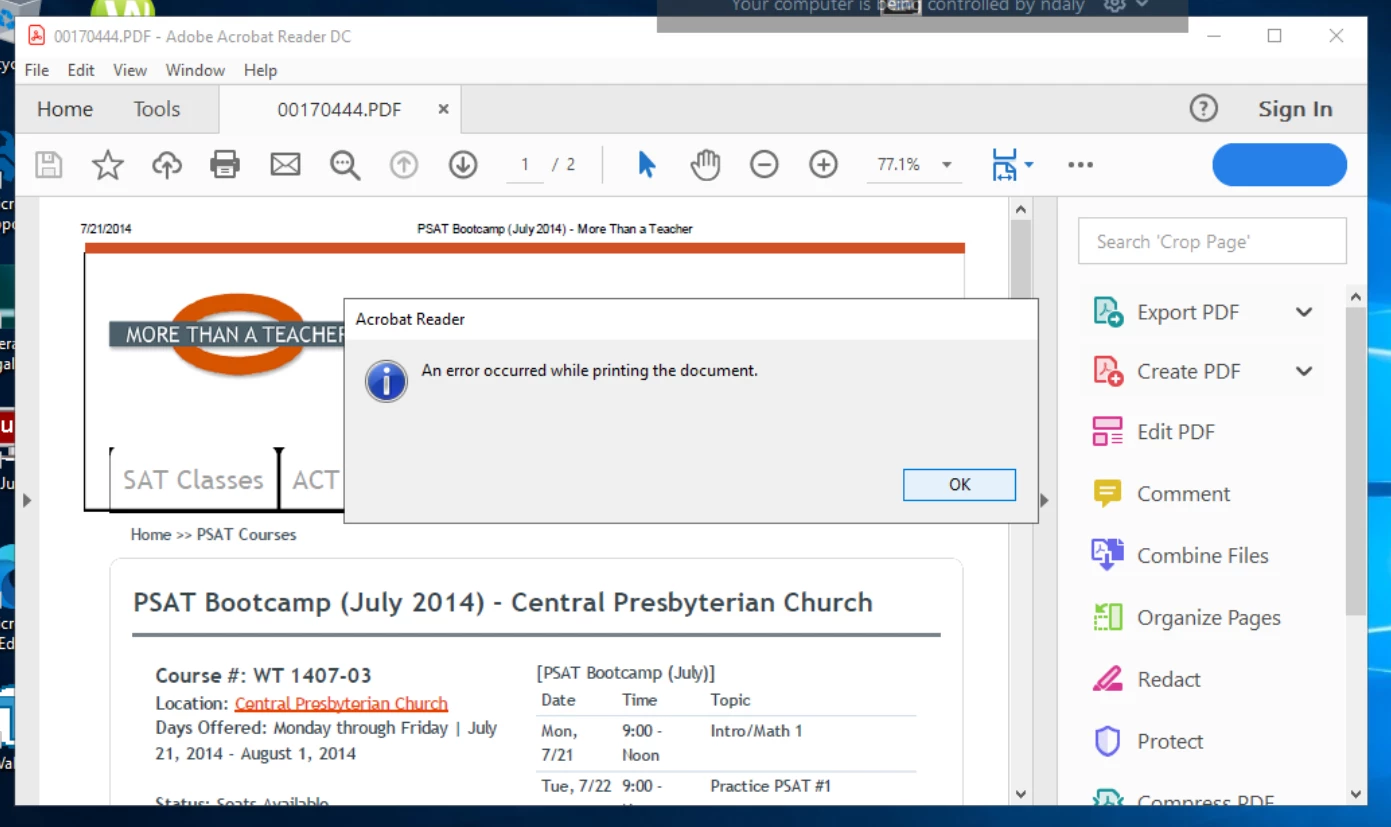The width and height of the screenshot is (1391, 827).
Task: Click the blue button beside the More tools icon
Action: coord(1279,165)
